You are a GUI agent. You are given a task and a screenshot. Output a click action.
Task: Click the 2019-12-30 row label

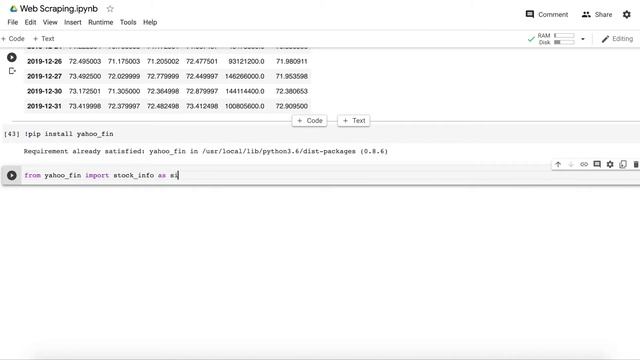(x=44, y=91)
